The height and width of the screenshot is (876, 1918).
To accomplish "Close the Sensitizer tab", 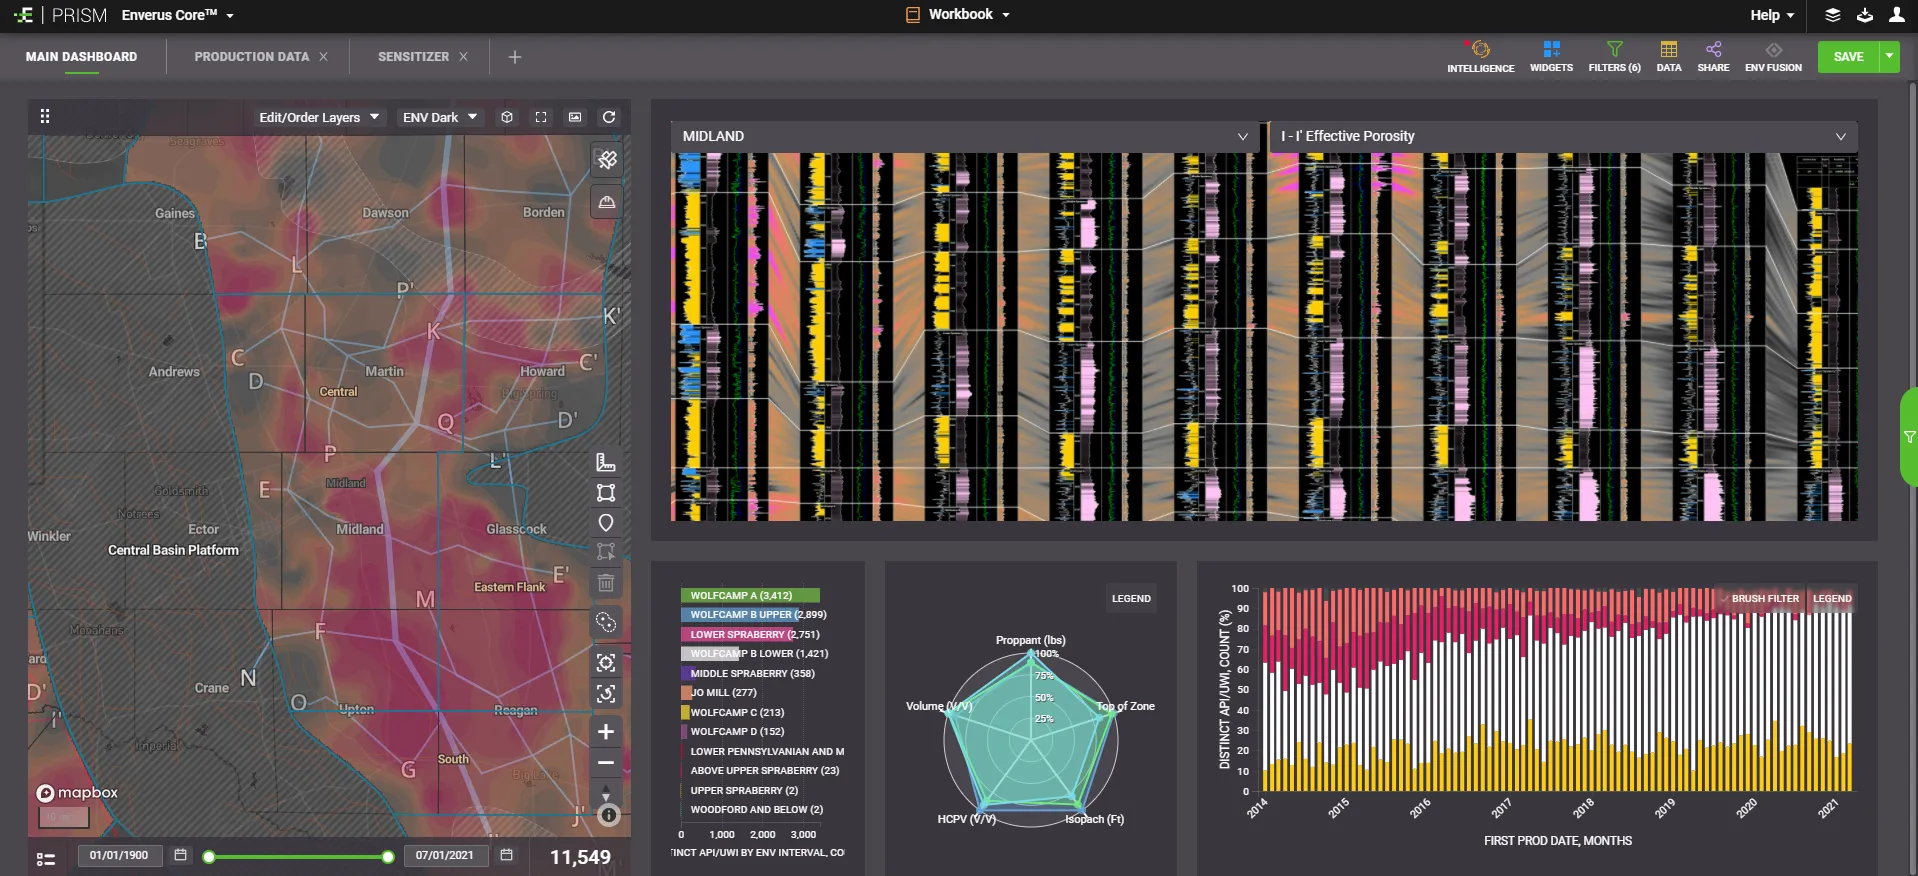I will click(x=463, y=57).
